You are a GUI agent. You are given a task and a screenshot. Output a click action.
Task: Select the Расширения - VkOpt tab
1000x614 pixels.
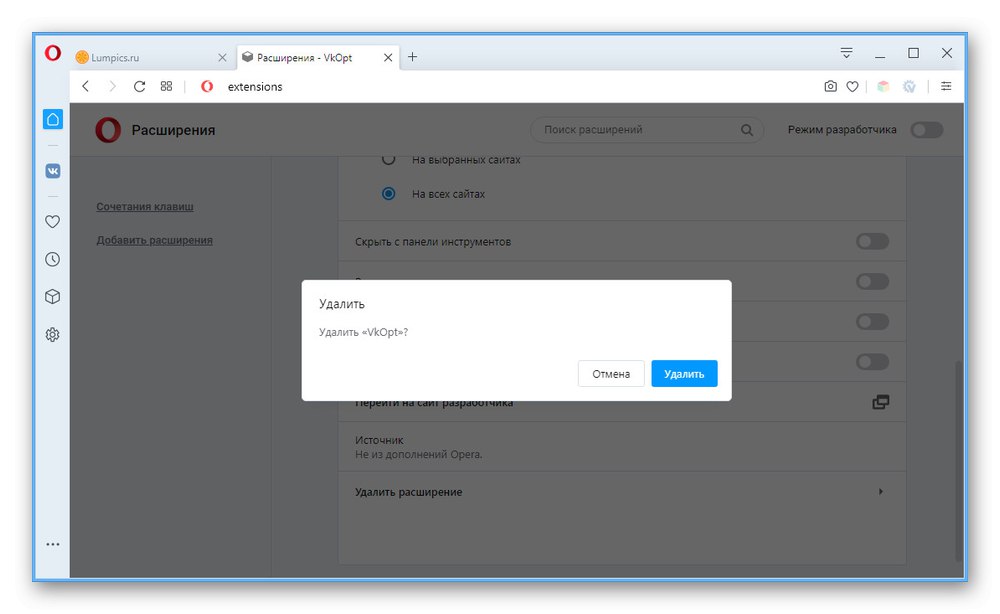312,57
